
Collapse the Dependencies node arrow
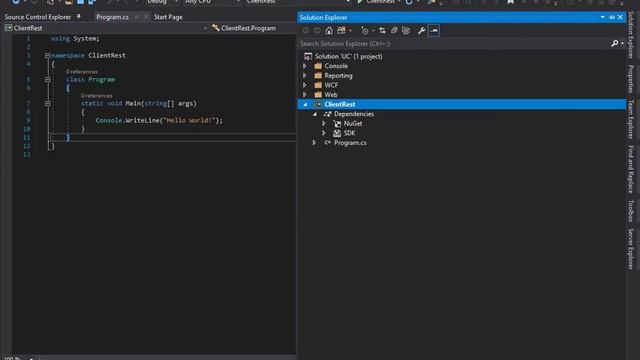click(315, 114)
